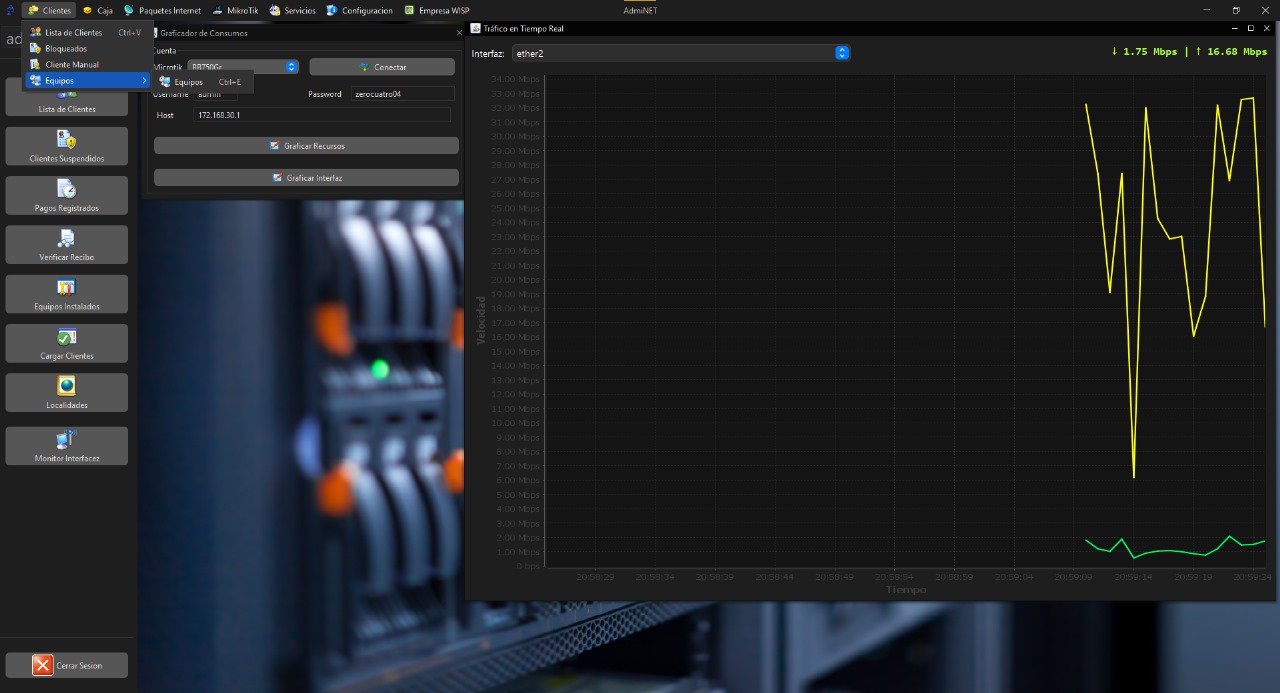This screenshot has height=693, width=1280.
Task: Click the Empresa WISP icon in menu bar
Action: (410, 10)
